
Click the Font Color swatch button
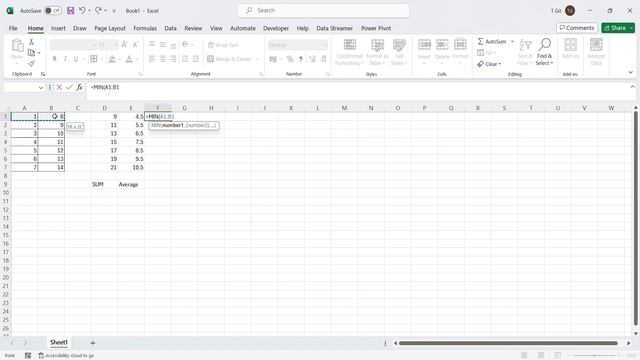(x=129, y=59)
